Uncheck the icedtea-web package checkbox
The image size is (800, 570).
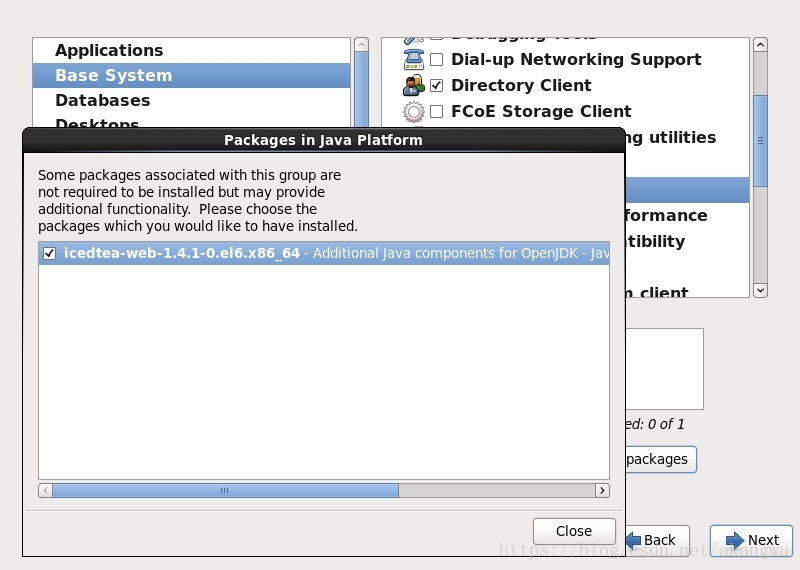point(49,253)
